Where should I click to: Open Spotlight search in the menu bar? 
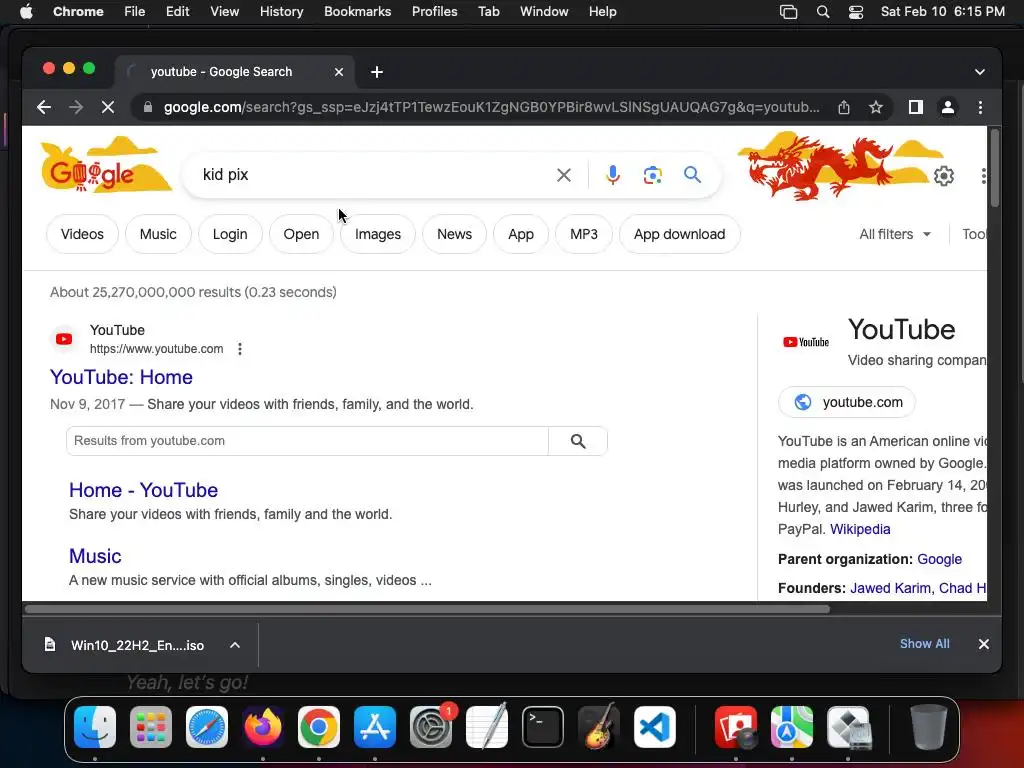[823, 12]
